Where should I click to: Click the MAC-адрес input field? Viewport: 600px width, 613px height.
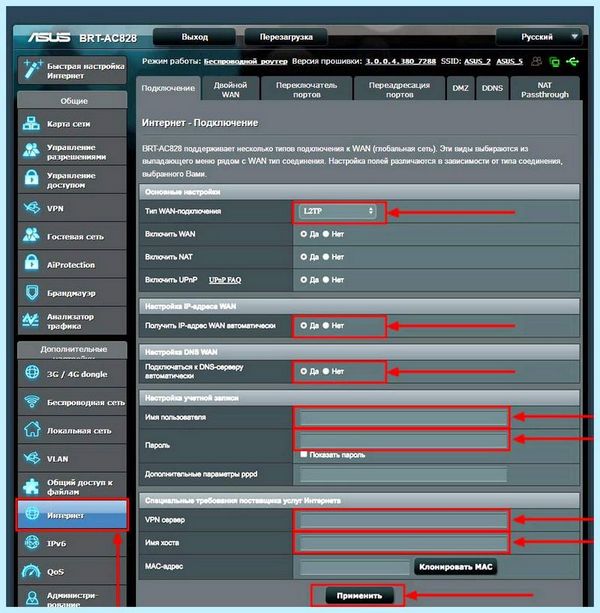355,567
